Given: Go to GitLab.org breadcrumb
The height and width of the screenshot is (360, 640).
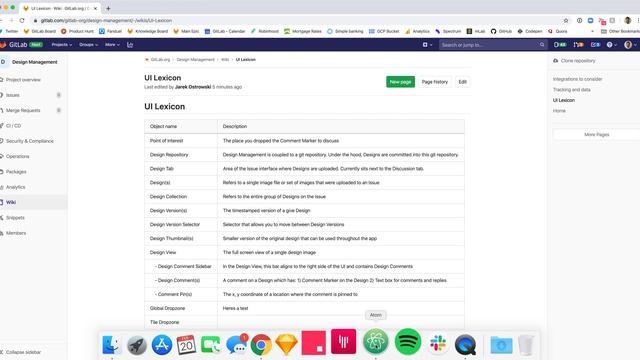Looking at the screenshot, I should click(160, 60).
